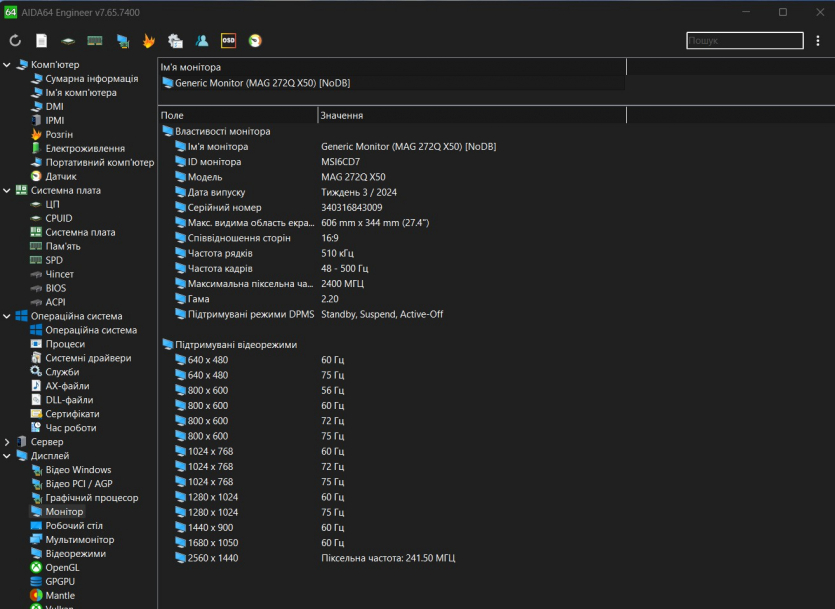Click the monitor diagnostics toolbar icon
This screenshot has width=835, height=609.
point(122,41)
